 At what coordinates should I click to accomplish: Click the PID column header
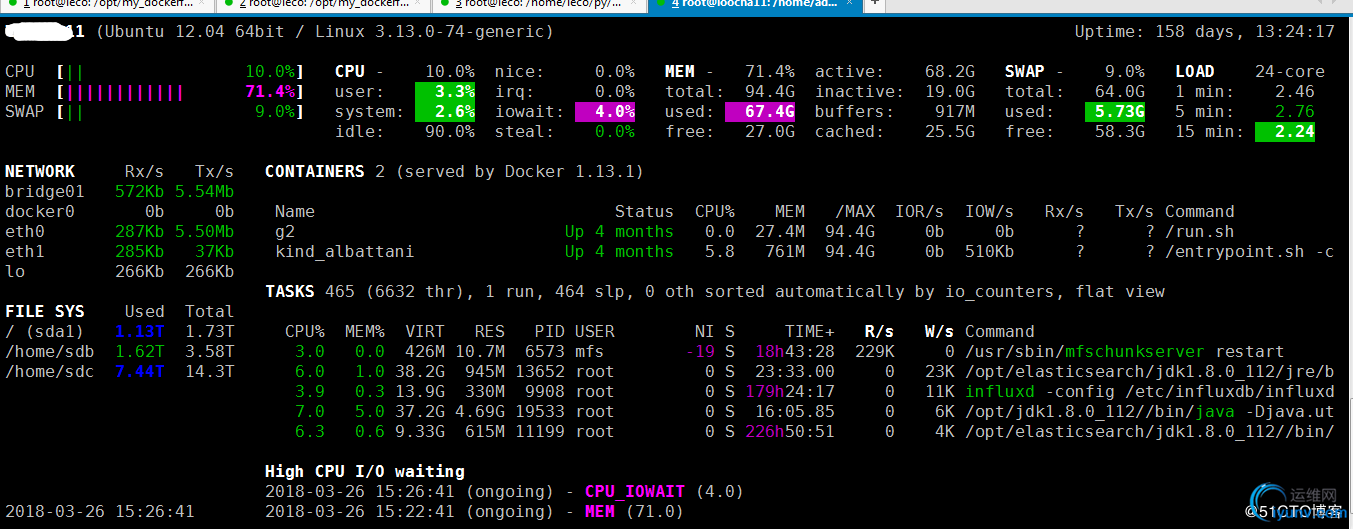point(550,332)
